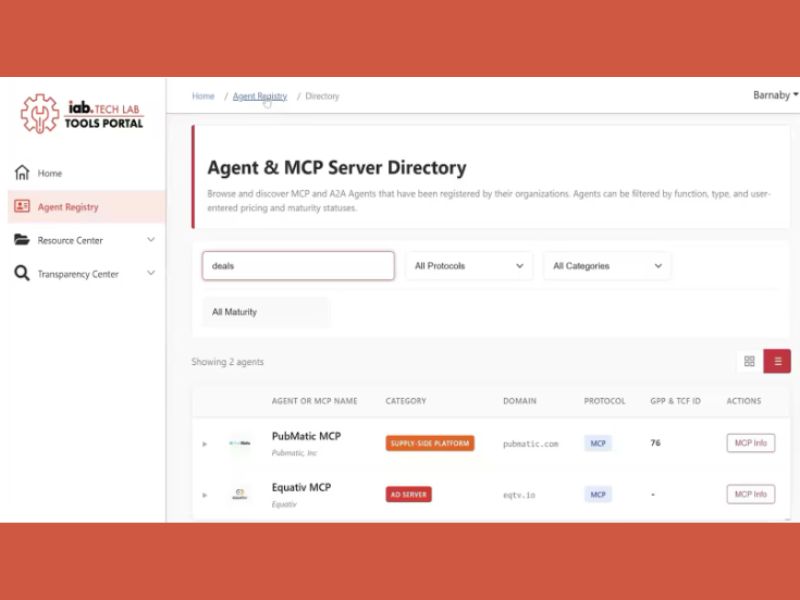Viewport: 800px width, 600px height.
Task: Click the IAB Tech Lab Tools Portal logo
Action: tap(82, 114)
